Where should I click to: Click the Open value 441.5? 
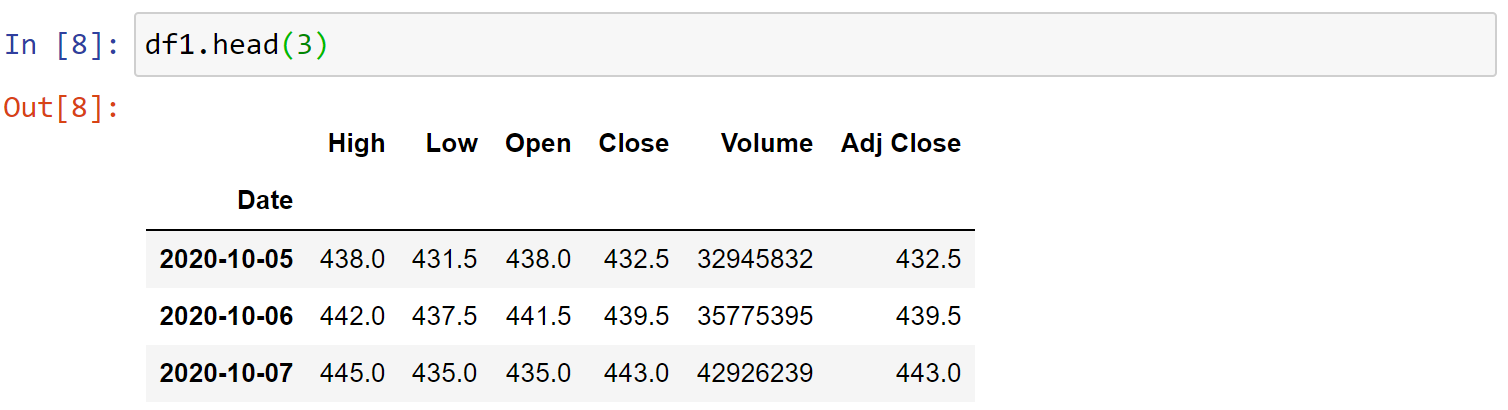pos(538,317)
